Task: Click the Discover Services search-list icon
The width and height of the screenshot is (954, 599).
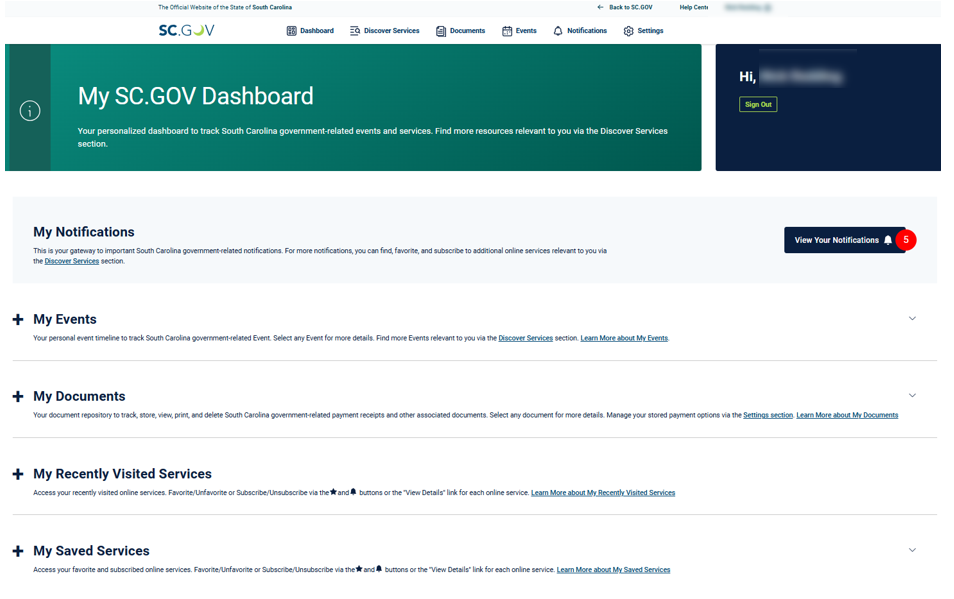Action: (355, 31)
